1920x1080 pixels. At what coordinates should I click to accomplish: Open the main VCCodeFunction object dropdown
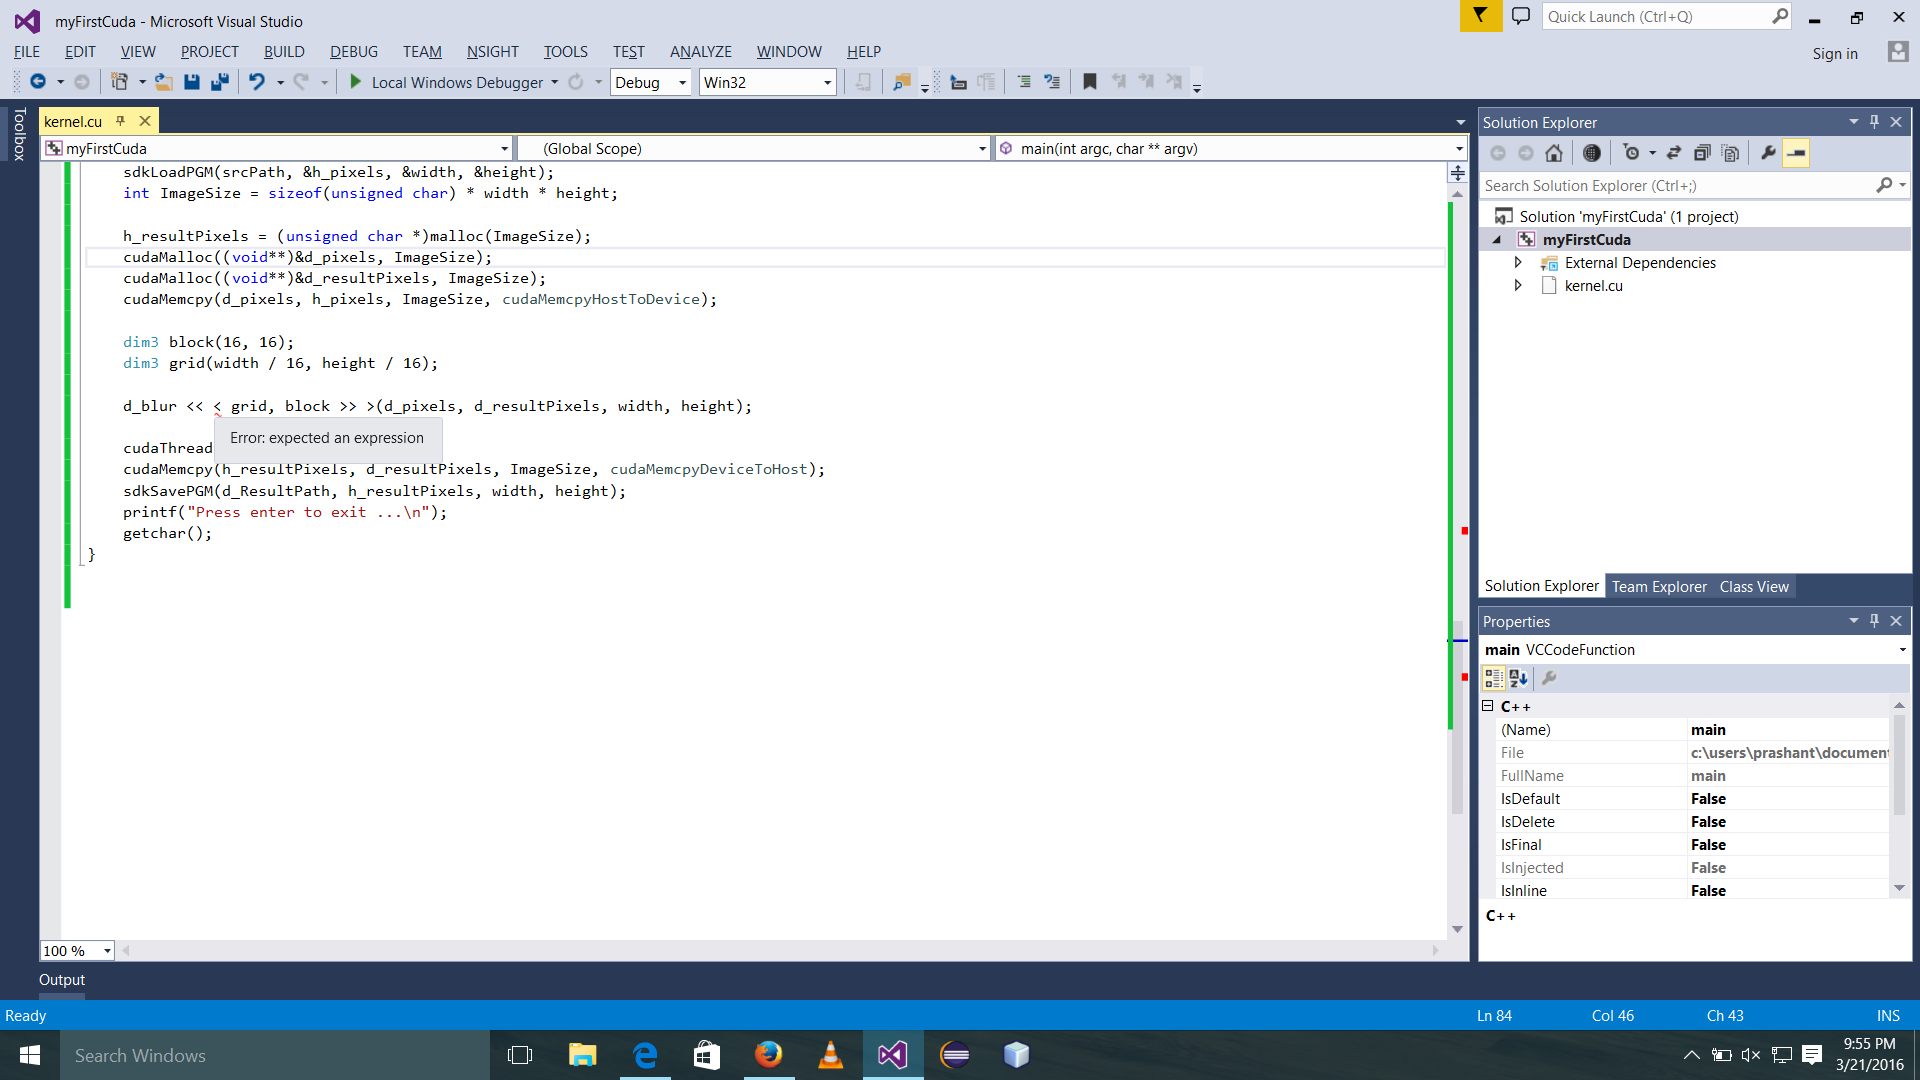point(1695,649)
